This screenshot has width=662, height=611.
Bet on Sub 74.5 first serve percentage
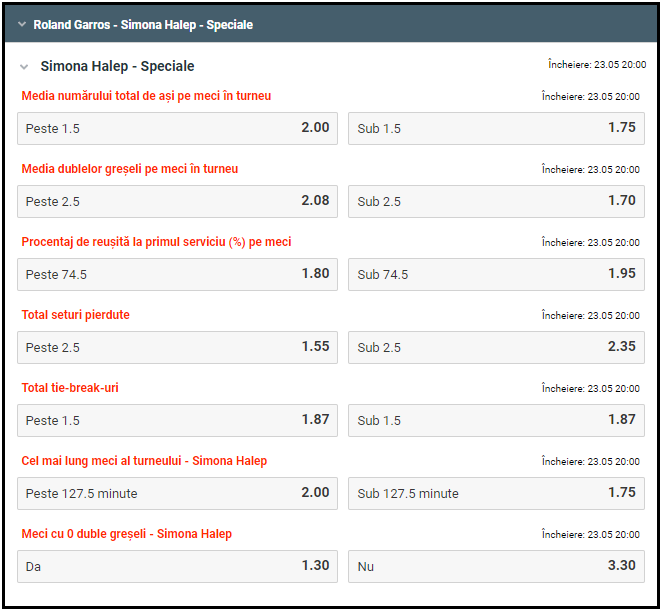pos(496,274)
